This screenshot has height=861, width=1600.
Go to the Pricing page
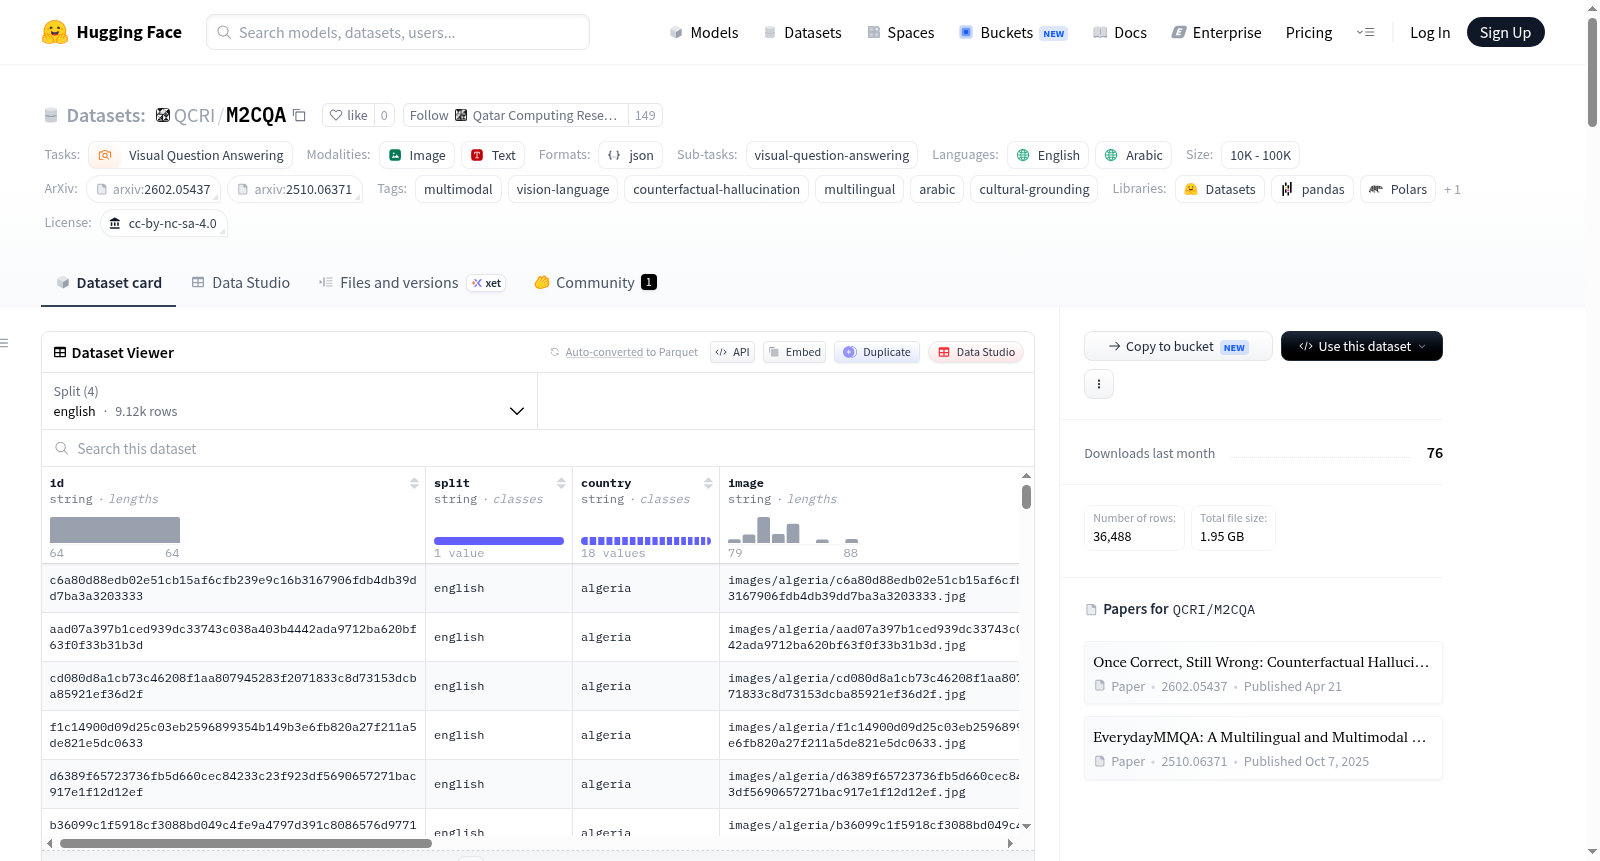[x=1309, y=32]
